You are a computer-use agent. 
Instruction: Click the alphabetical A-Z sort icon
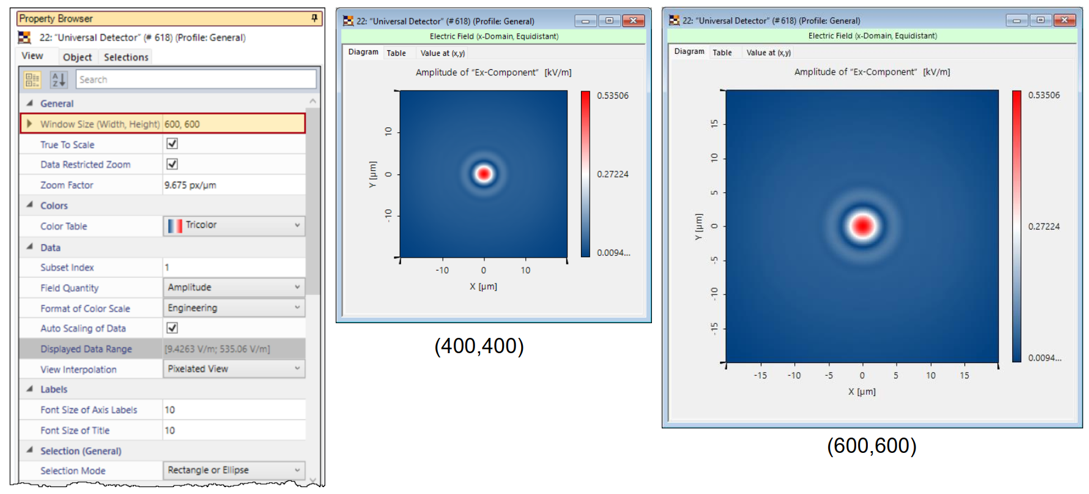coord(58,80)
